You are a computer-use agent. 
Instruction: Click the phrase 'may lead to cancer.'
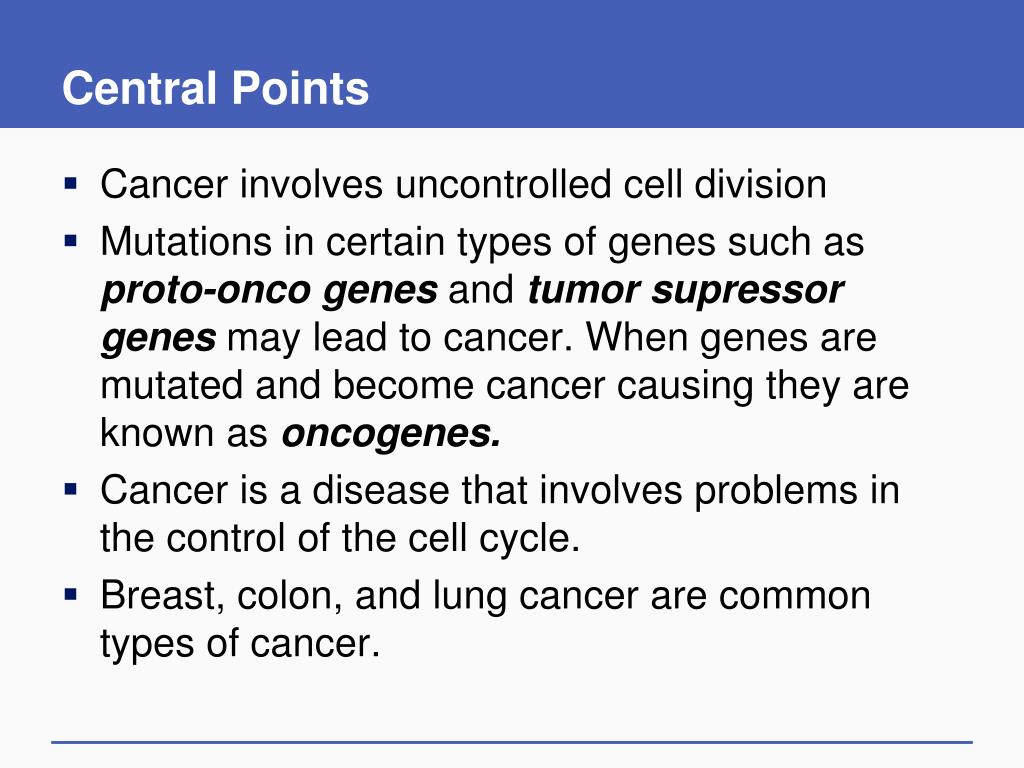(x=400, y=338)
